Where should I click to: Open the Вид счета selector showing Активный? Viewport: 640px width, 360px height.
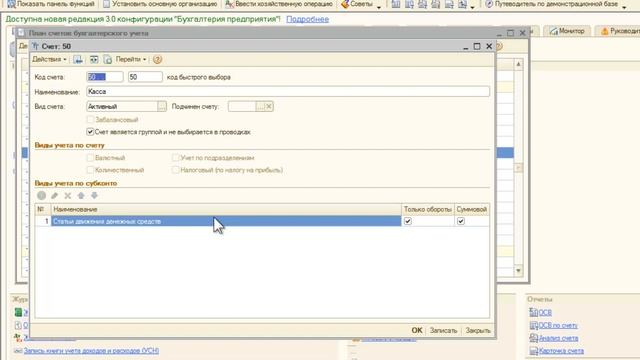click(x=122, y=107)
